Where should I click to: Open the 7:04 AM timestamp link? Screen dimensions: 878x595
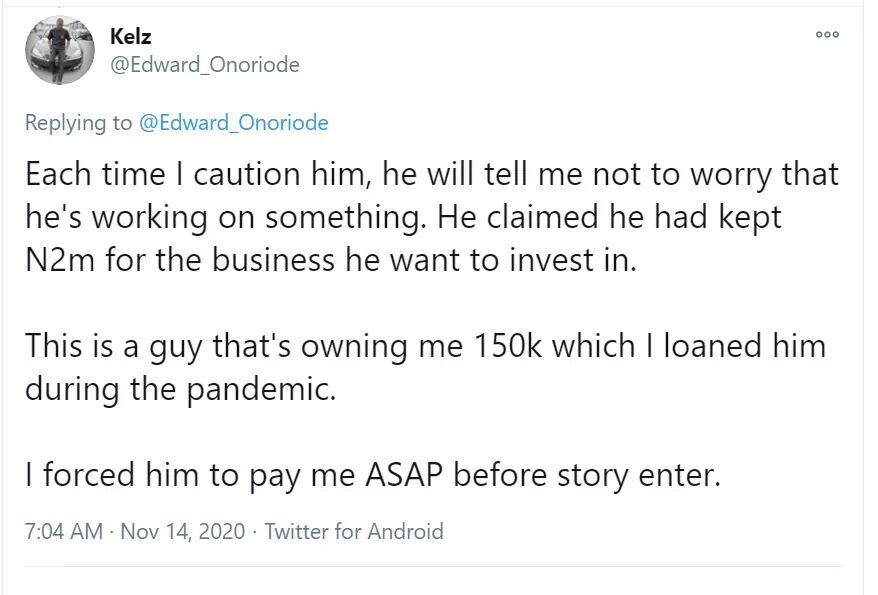[63, 531]
